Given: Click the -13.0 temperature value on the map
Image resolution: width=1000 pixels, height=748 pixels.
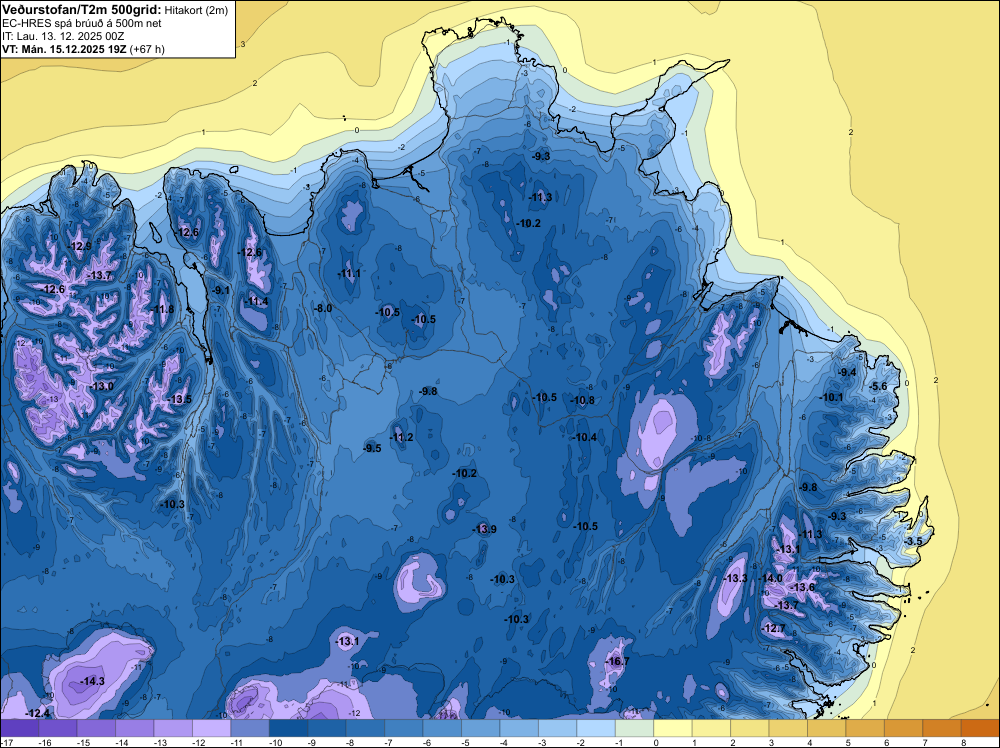Looking at the screenshot, I should [x=101, y=386].
